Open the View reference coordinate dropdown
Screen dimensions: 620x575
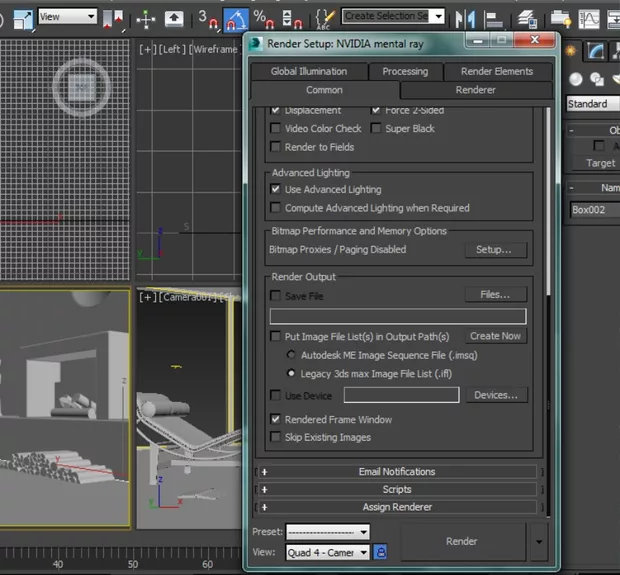tap(68, 17)
